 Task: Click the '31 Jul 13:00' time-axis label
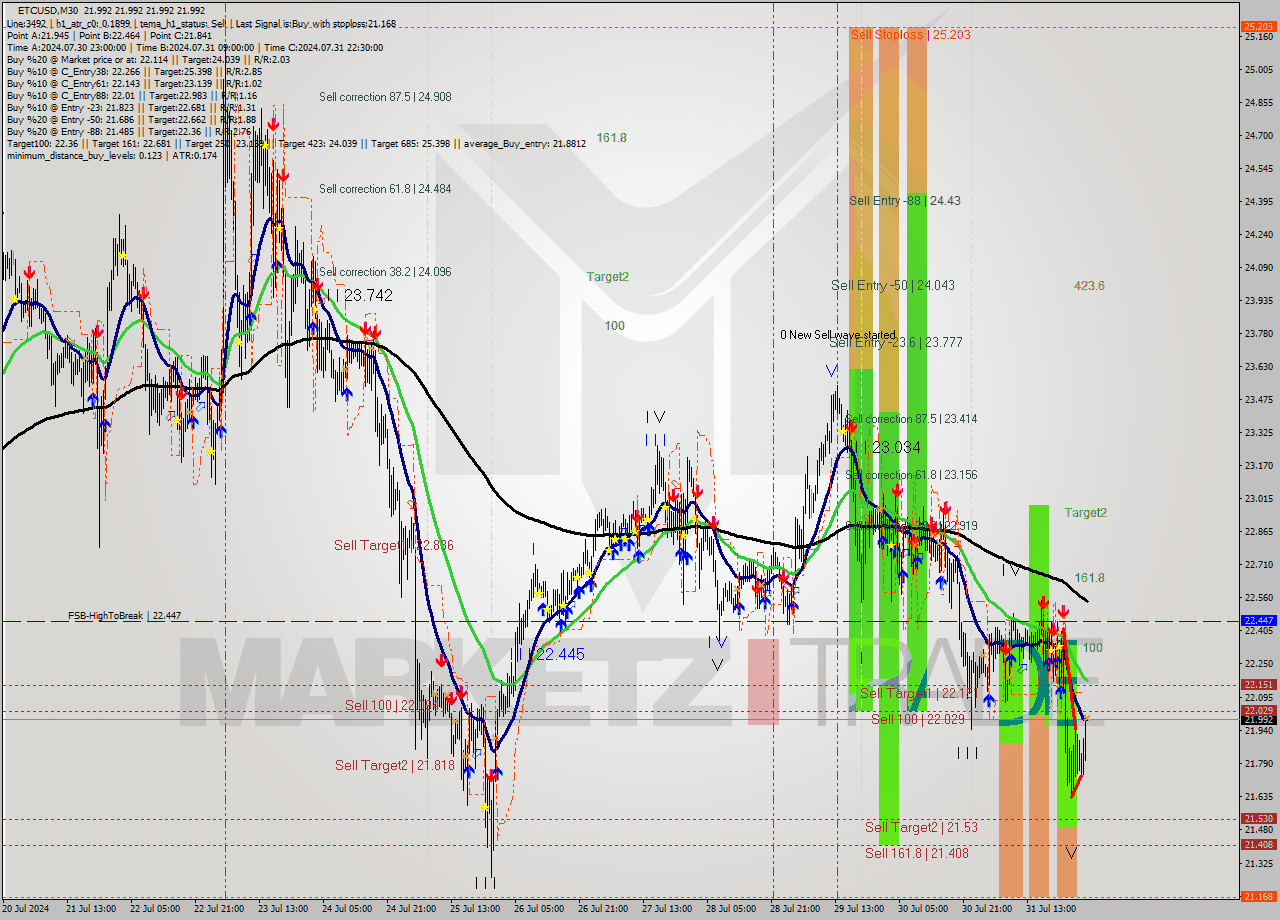pyautogui.click(x=1051, y=909)
